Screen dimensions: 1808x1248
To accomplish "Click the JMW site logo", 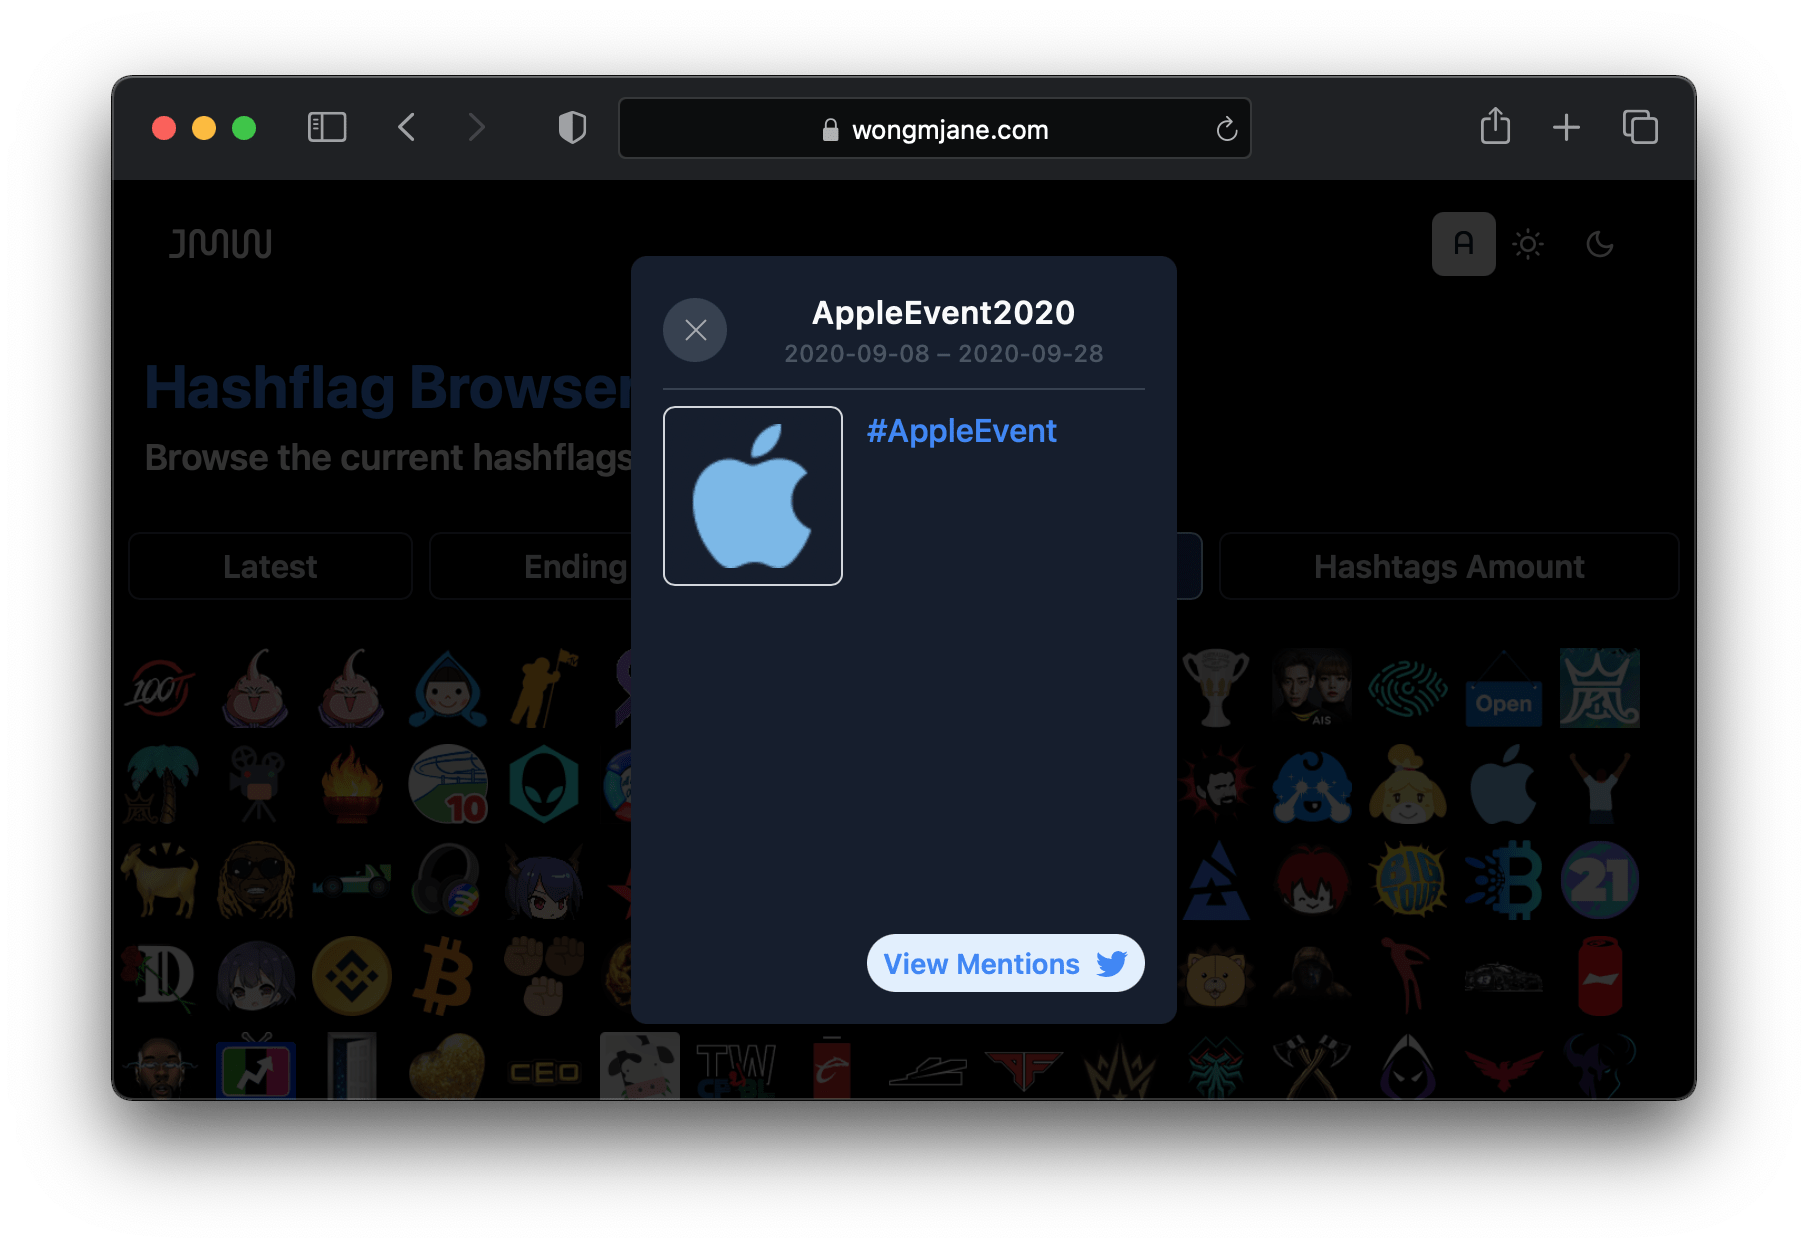I will pyautogui.click(x=220, y=244).
